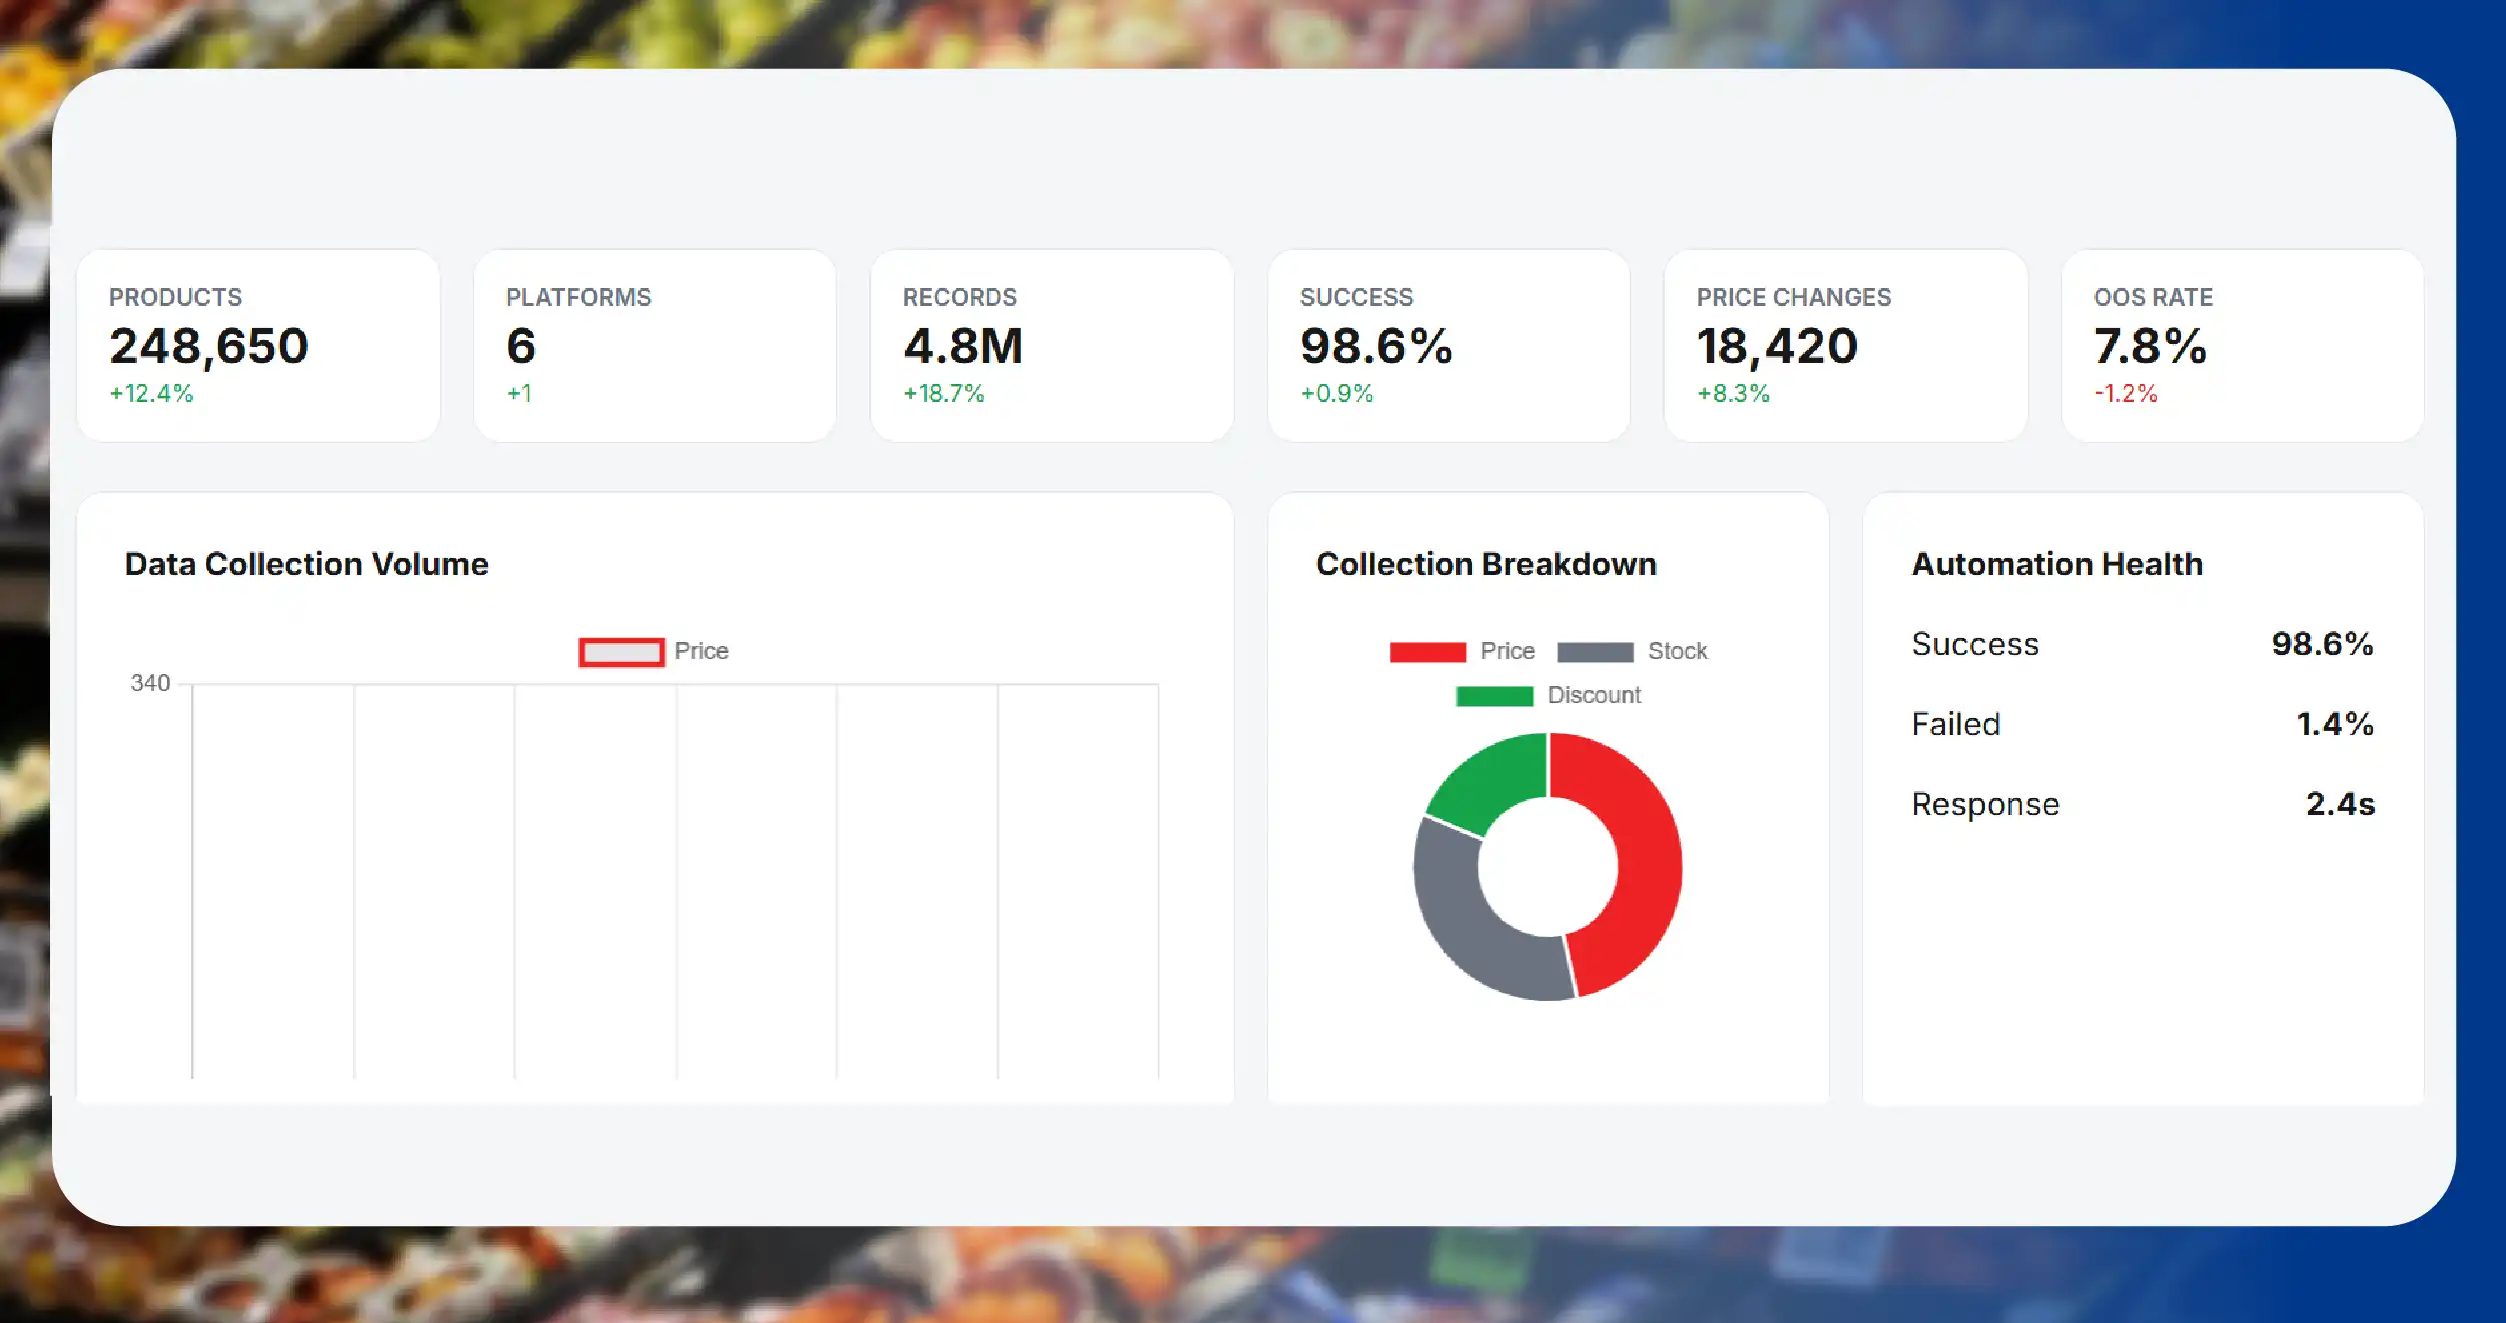Open the Platforms card showing 6
Viewport: 2506px width, 1323px height.
tap(655, 346)
